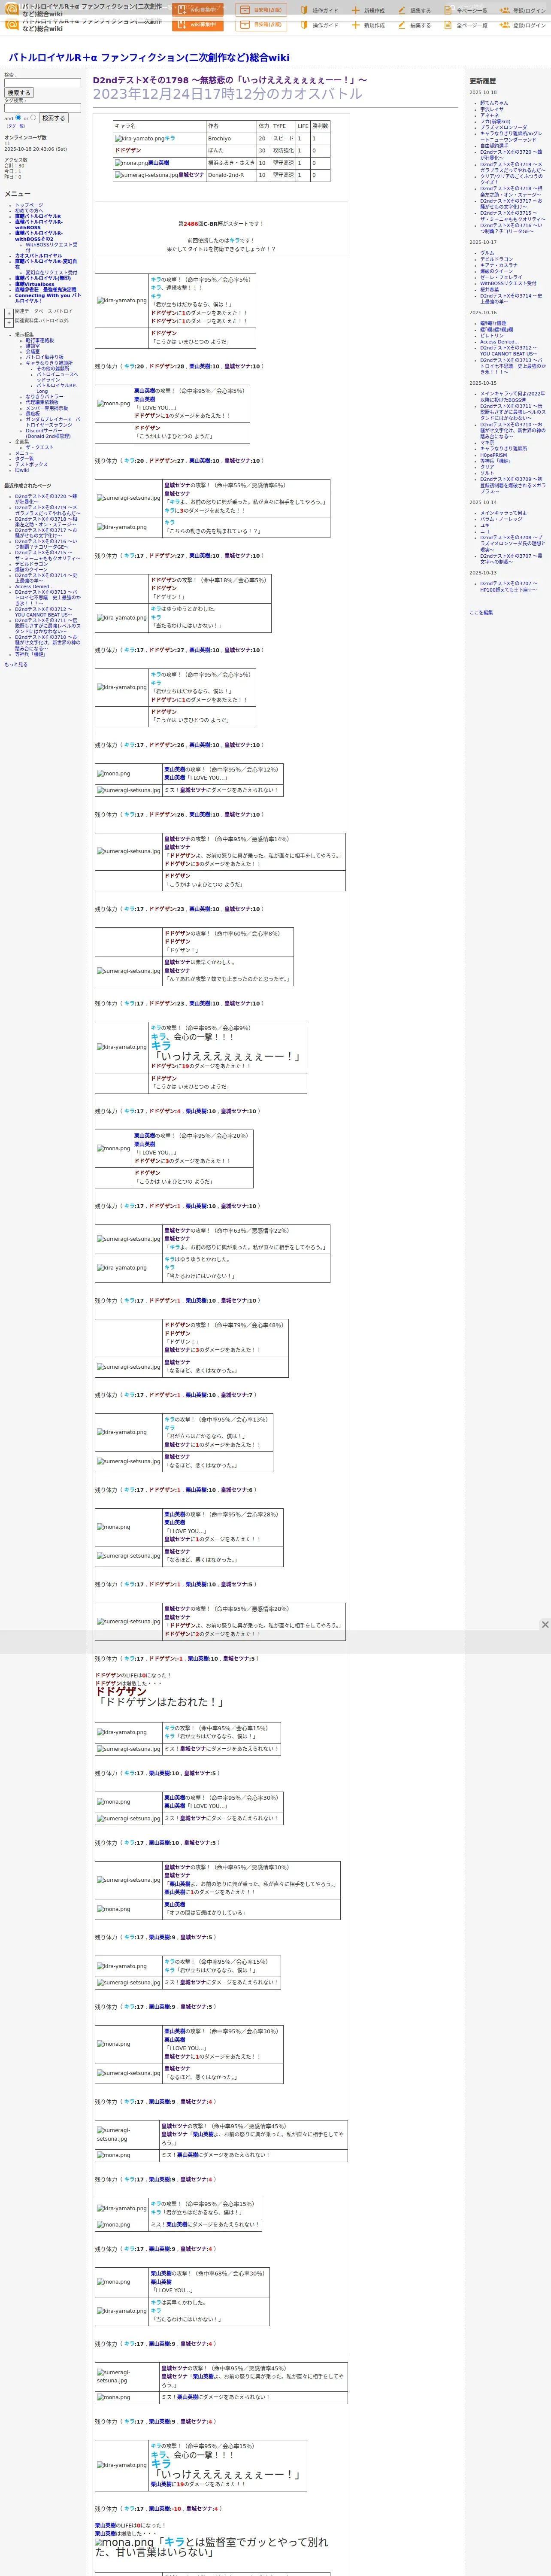Open 直轄Virtualboss menu link
This screenshot has height=2576, width=551.
pos(35,284)
